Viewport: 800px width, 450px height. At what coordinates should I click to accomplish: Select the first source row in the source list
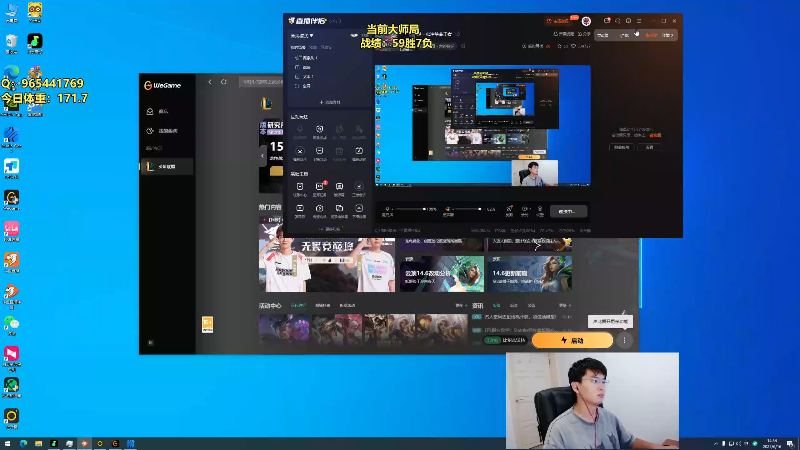330,58
